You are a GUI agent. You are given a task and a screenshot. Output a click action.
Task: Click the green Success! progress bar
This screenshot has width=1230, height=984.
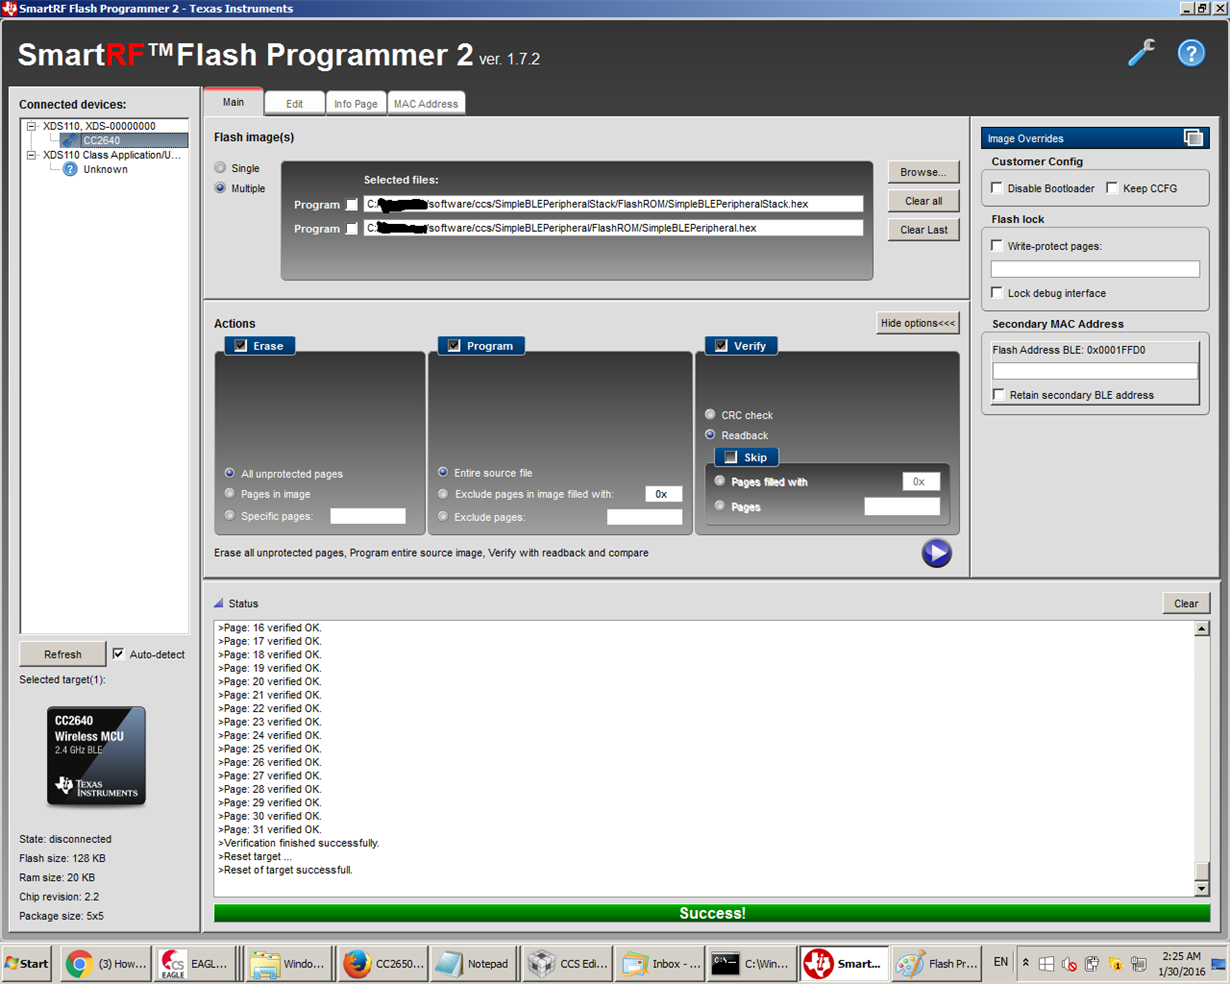(712, 913)
